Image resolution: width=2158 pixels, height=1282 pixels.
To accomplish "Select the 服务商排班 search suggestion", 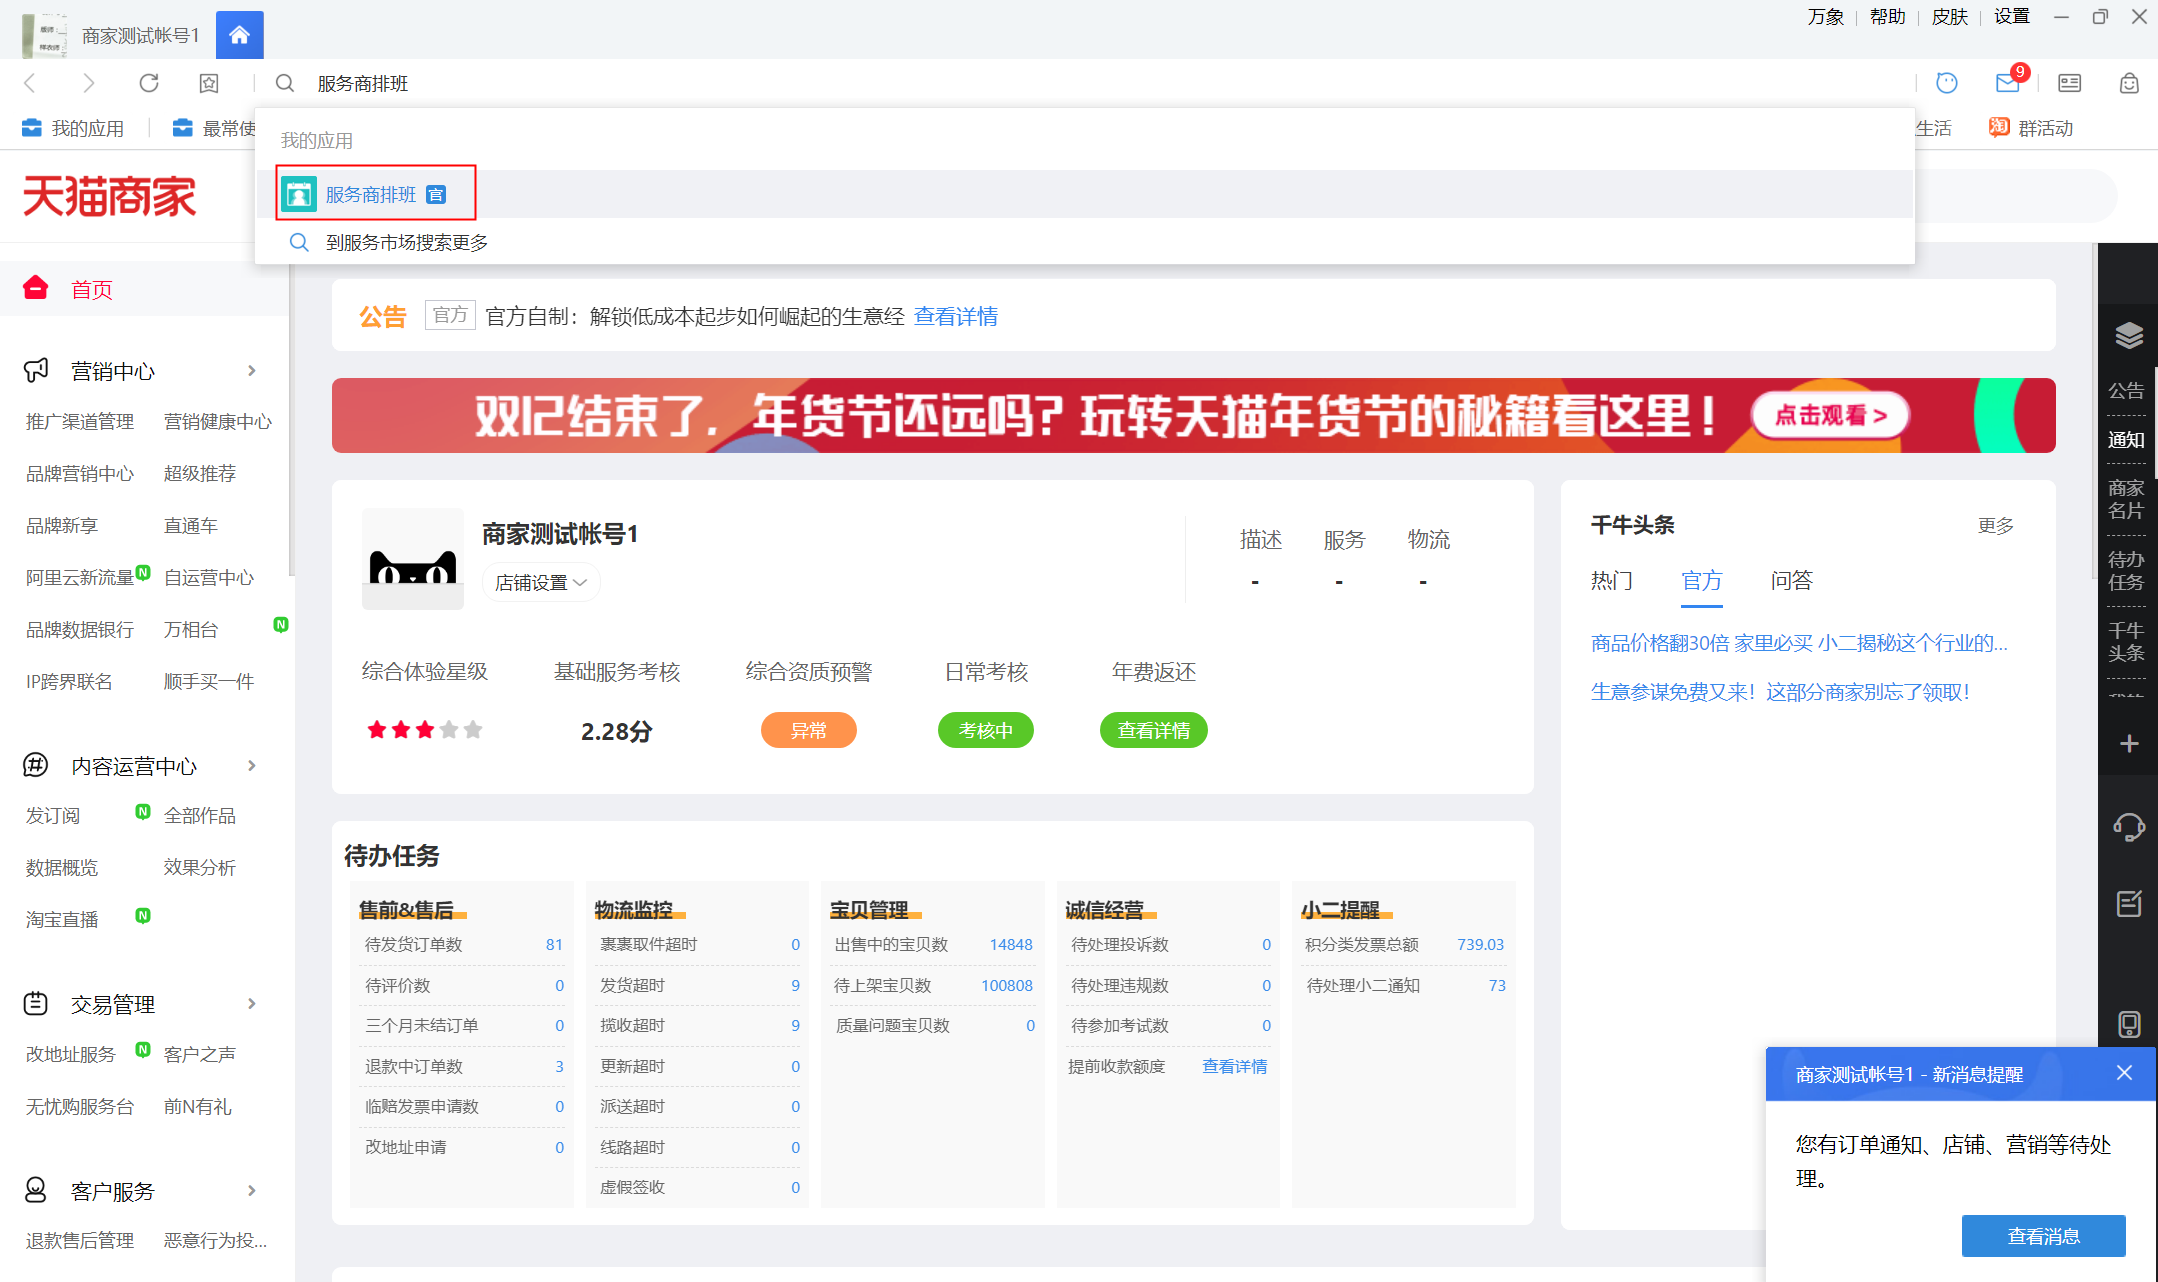I will [1084, 194].
